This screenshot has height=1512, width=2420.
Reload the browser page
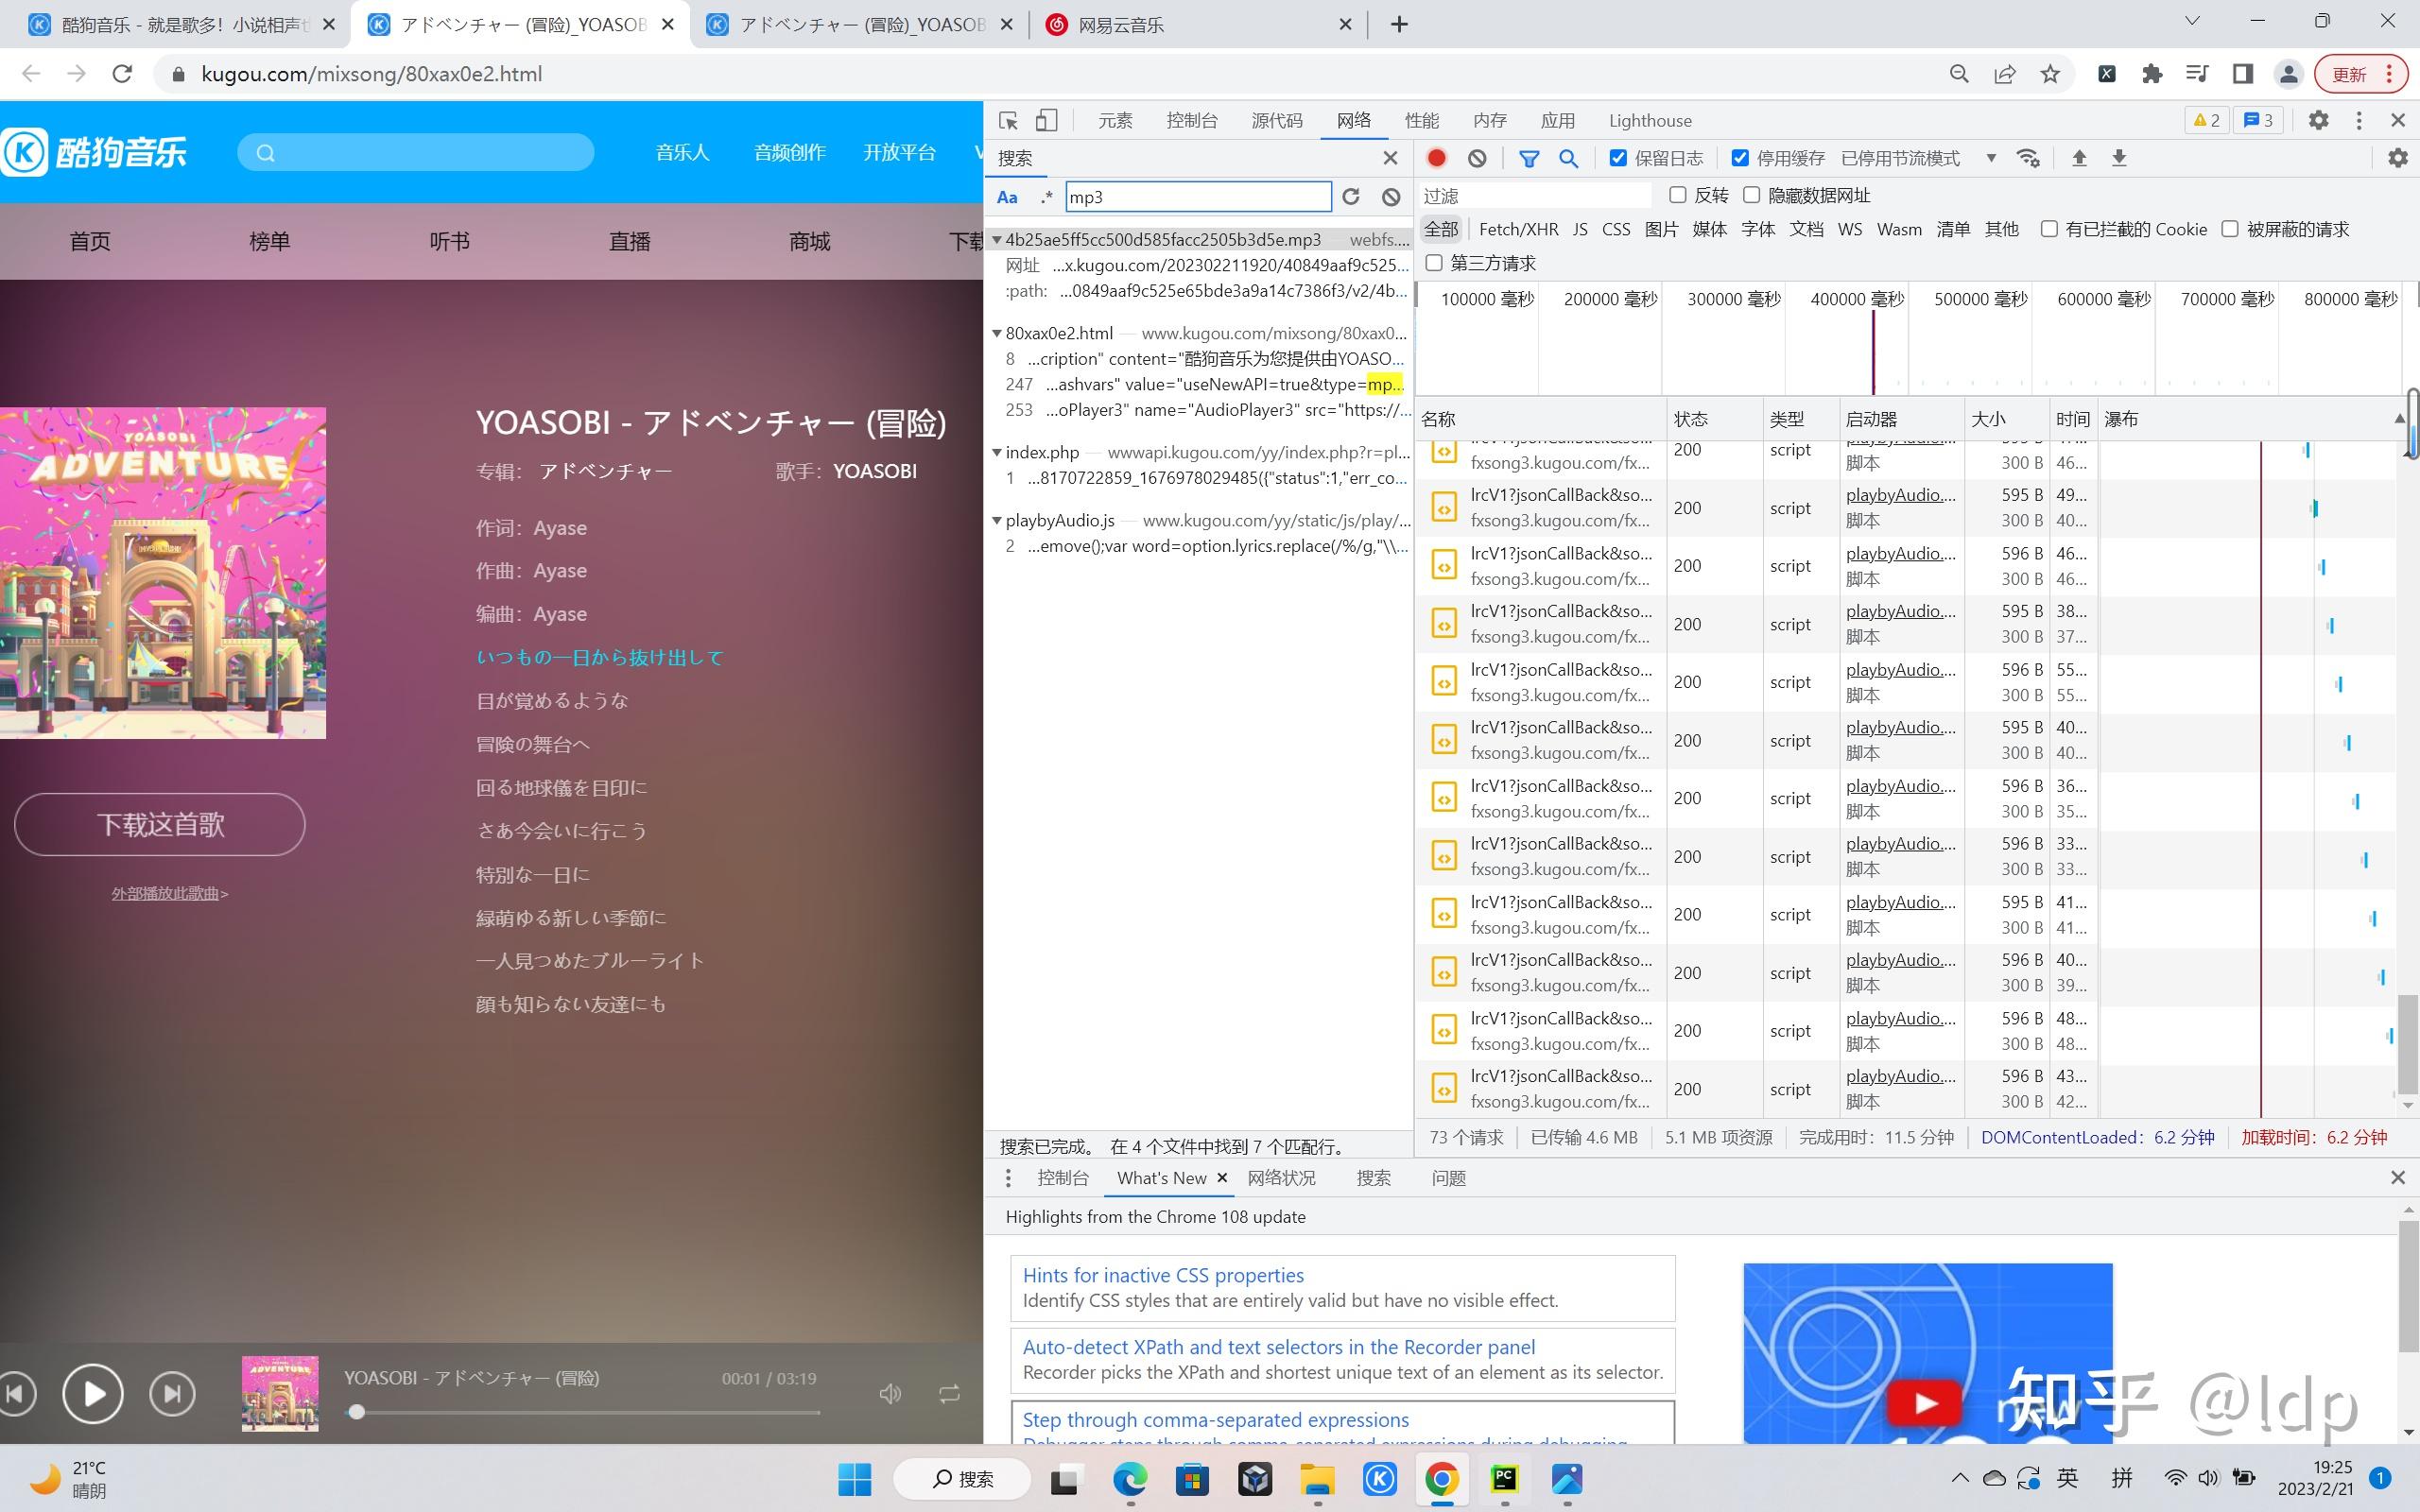(x=122, y=74)
